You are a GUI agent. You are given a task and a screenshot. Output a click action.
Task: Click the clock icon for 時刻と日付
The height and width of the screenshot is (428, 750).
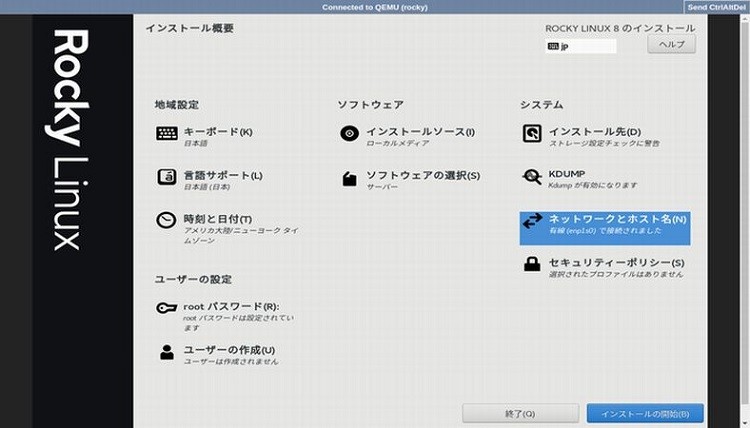click(x=166, y=220)
